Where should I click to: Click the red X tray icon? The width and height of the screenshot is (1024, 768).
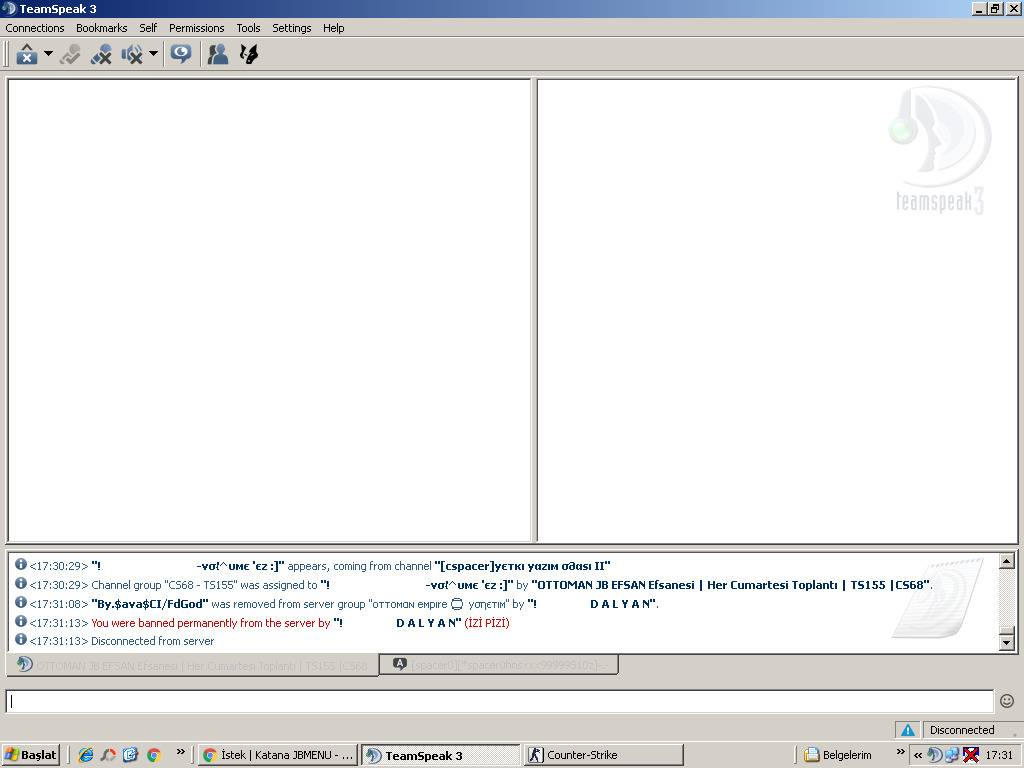coord(971,755)
